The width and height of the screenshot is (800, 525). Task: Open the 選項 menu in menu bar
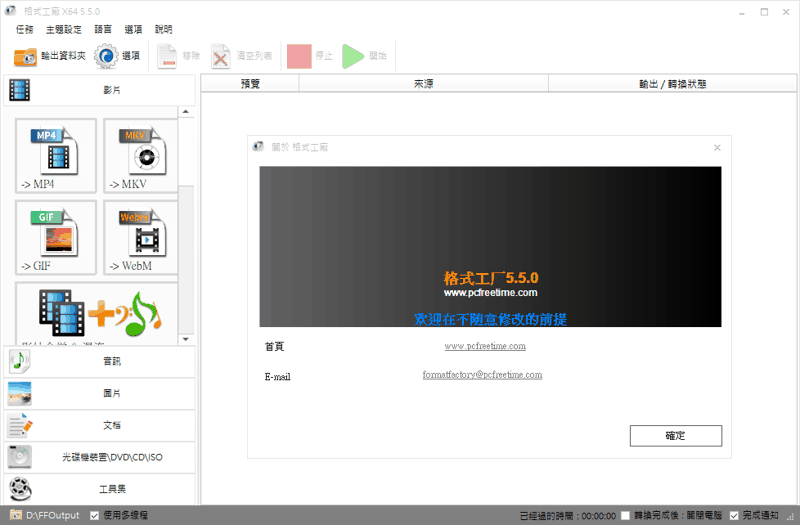point(133,30)
